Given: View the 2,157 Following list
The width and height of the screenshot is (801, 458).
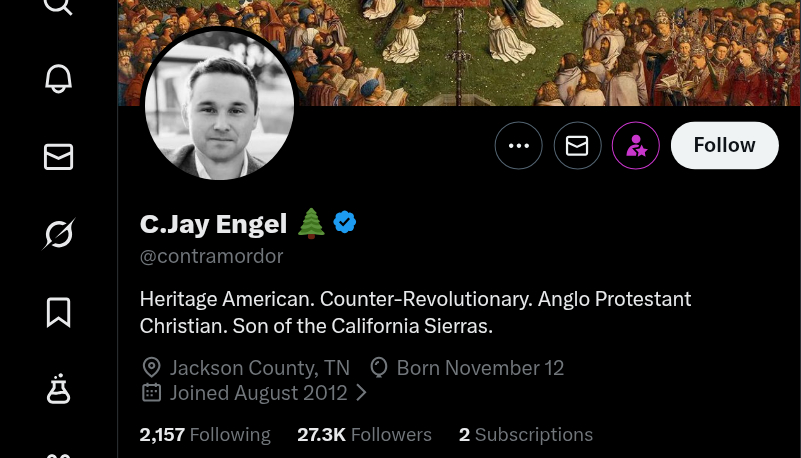Looking at the screenshot, I should 205,435.
